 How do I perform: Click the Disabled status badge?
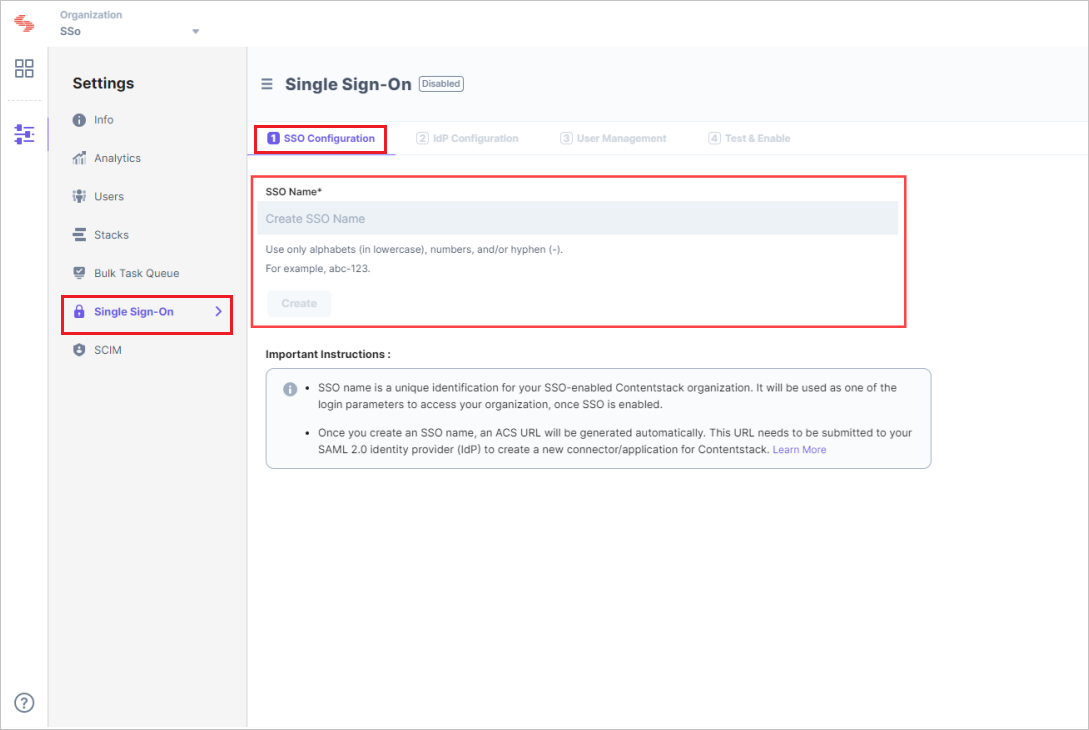click(440, 84)
